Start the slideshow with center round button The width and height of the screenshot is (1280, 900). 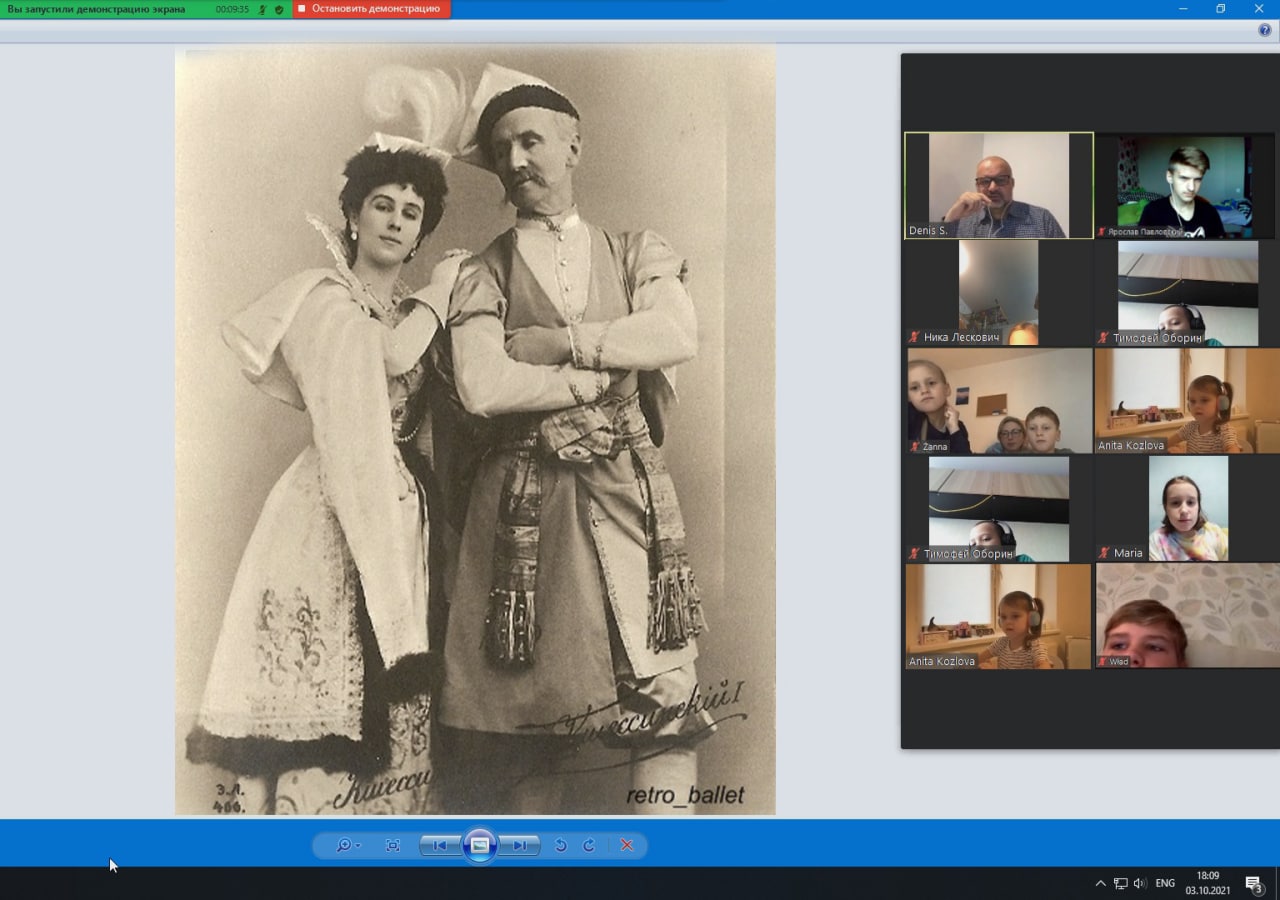click(x=480, y=845)
